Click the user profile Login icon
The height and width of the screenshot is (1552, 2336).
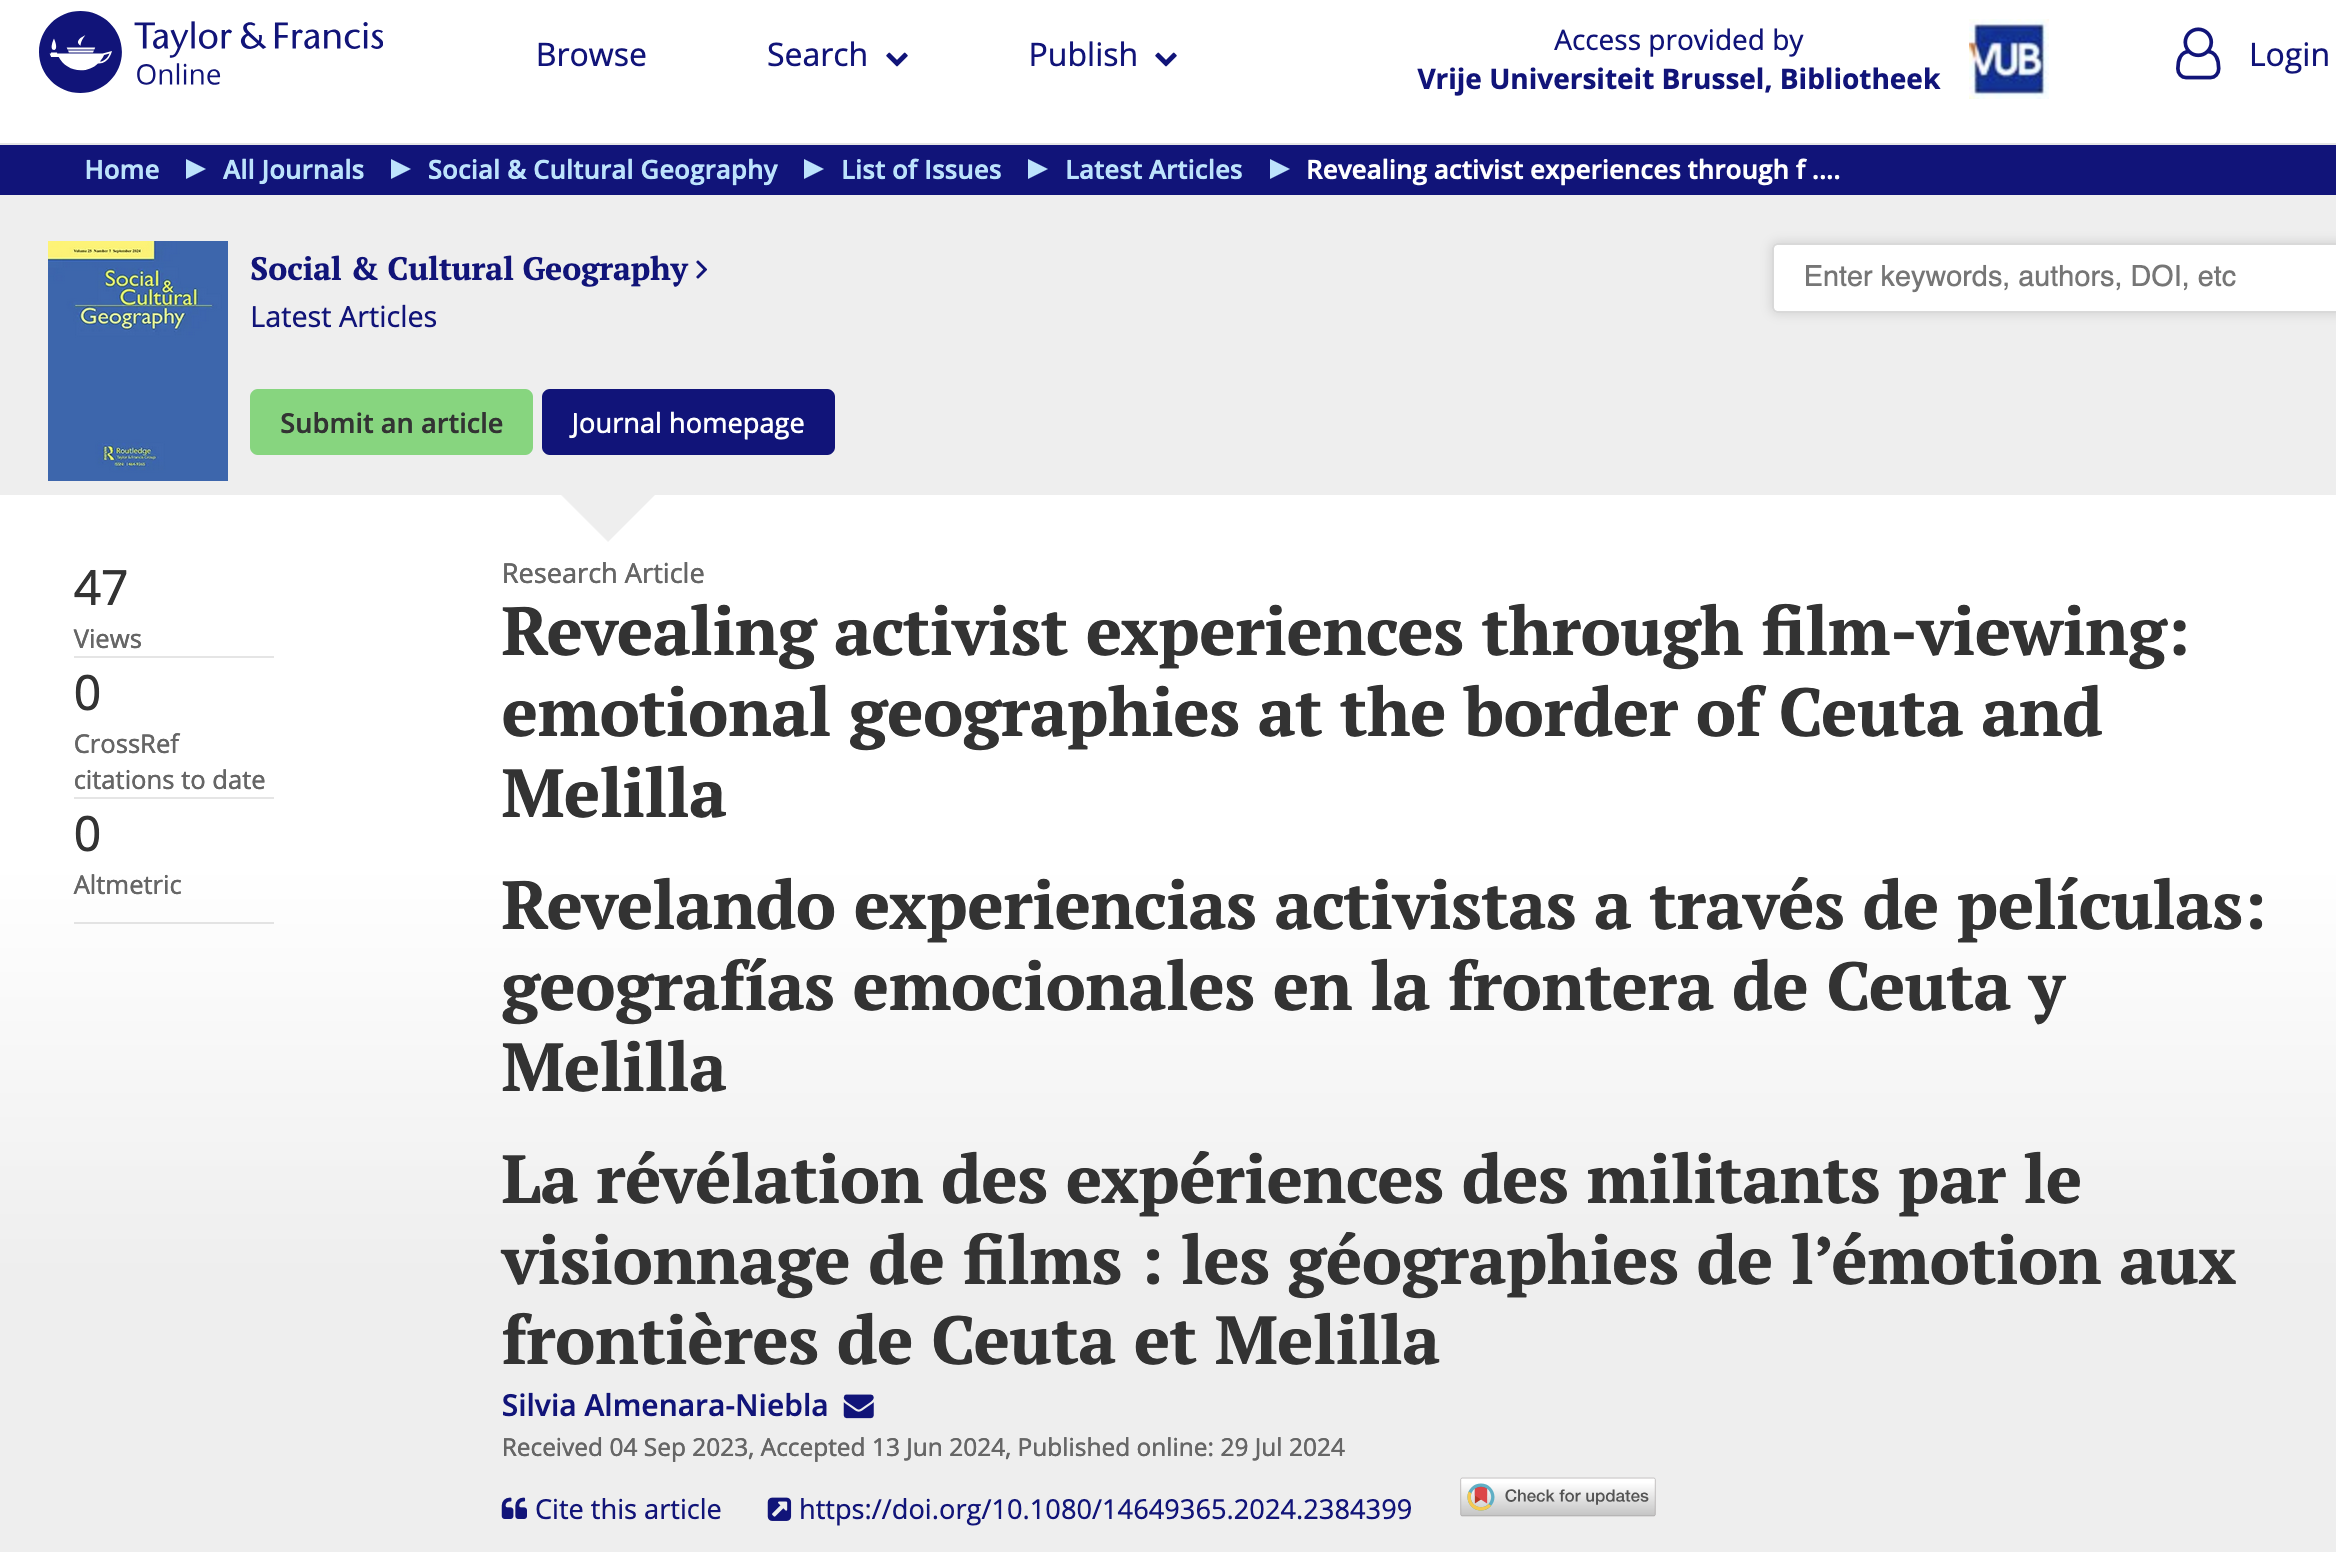[x=2197, y=54]
